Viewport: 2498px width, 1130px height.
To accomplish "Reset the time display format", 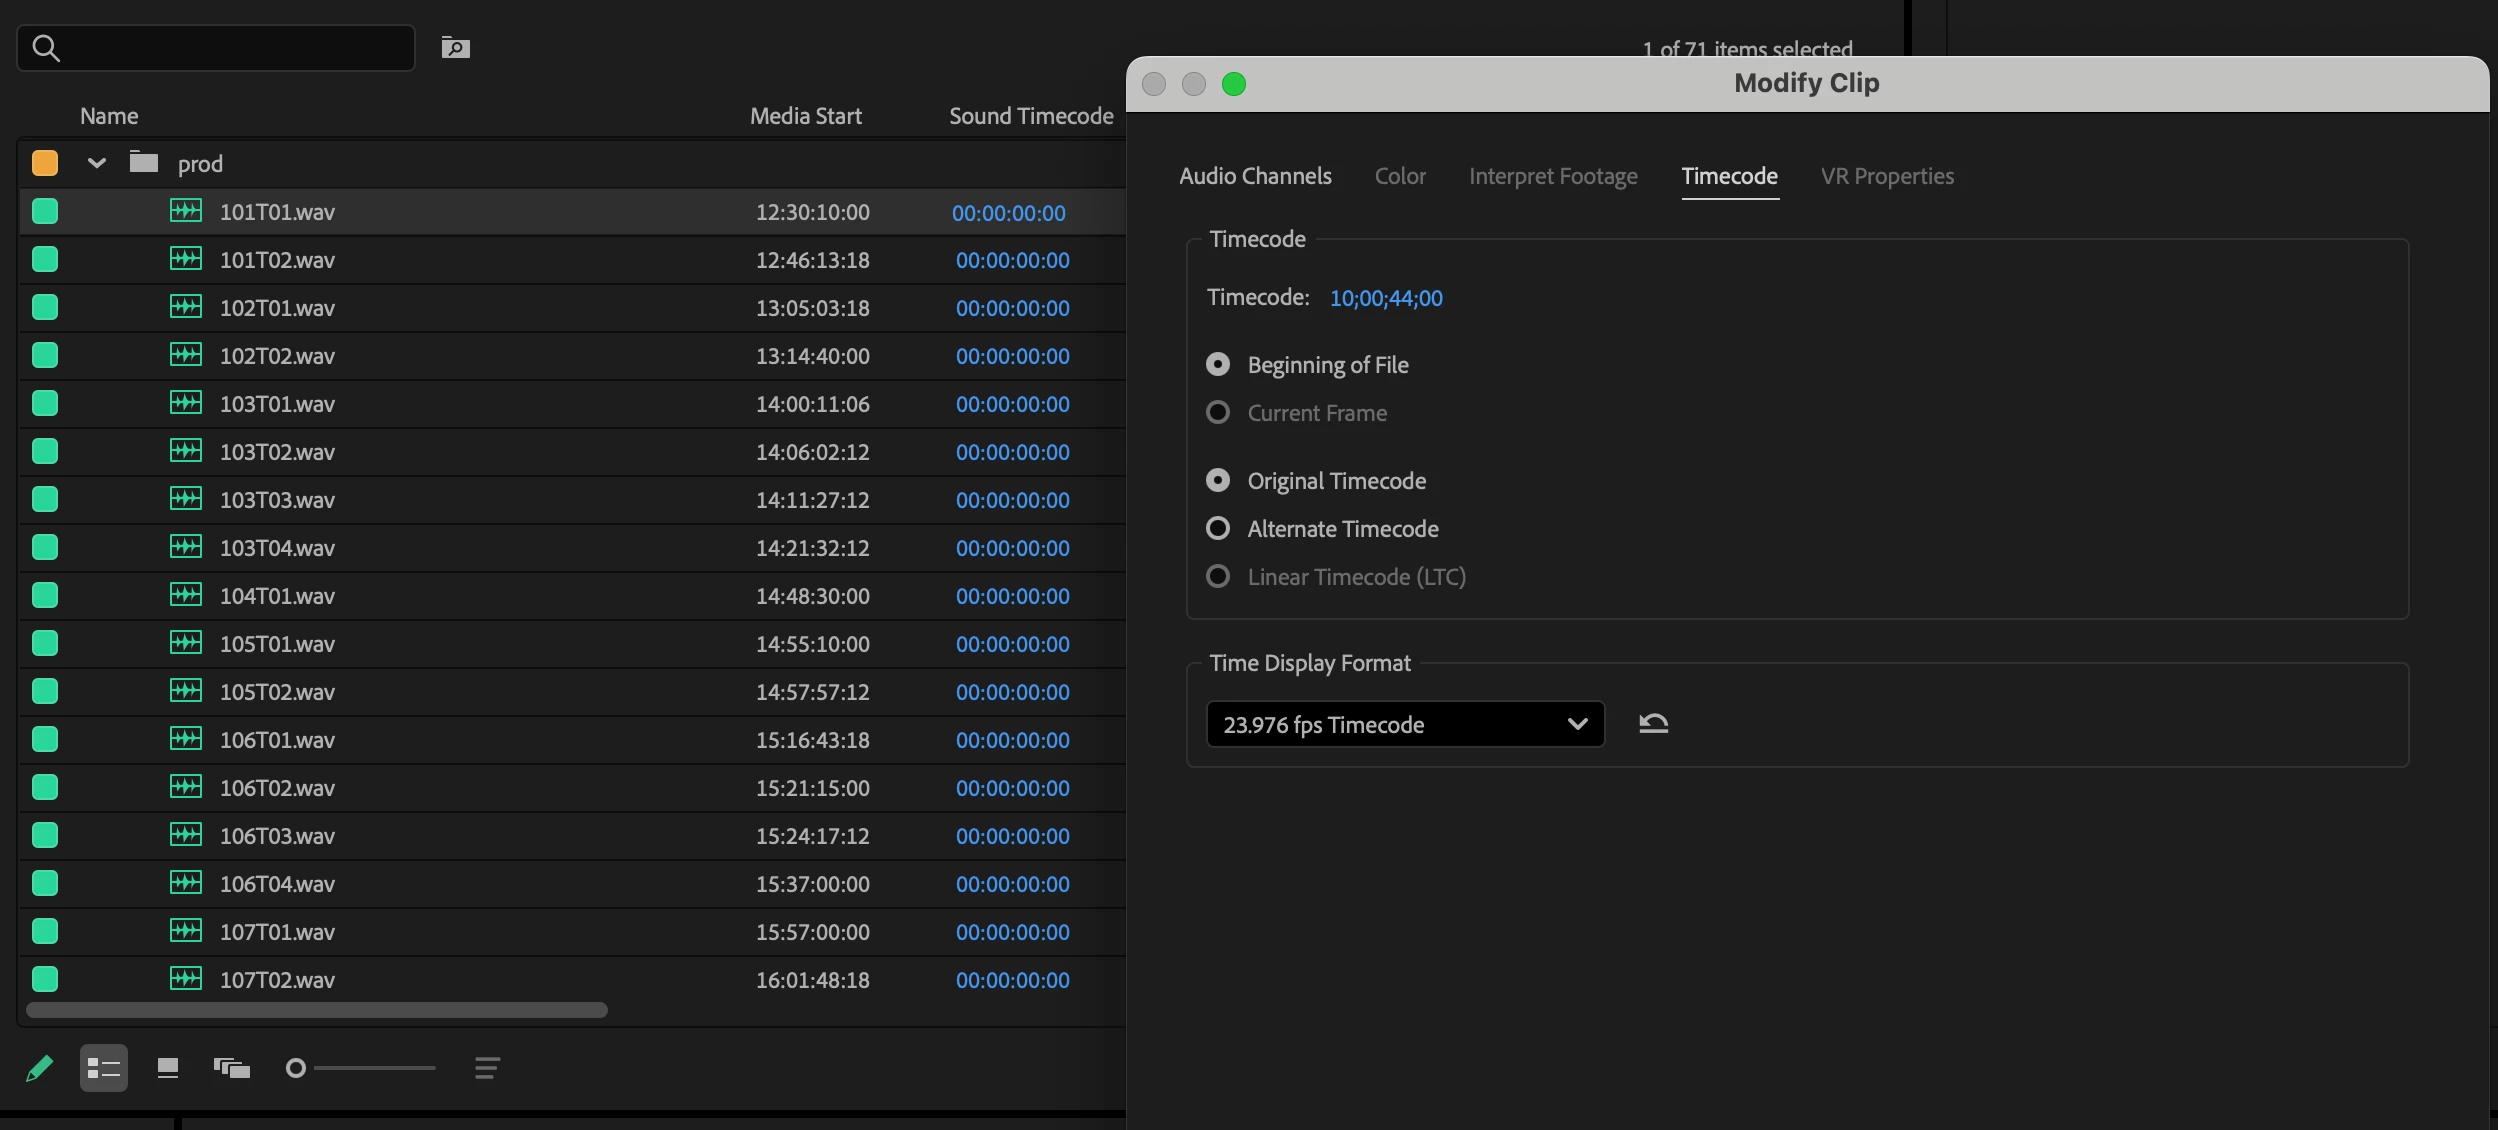I will click(x=1653, y=723).
